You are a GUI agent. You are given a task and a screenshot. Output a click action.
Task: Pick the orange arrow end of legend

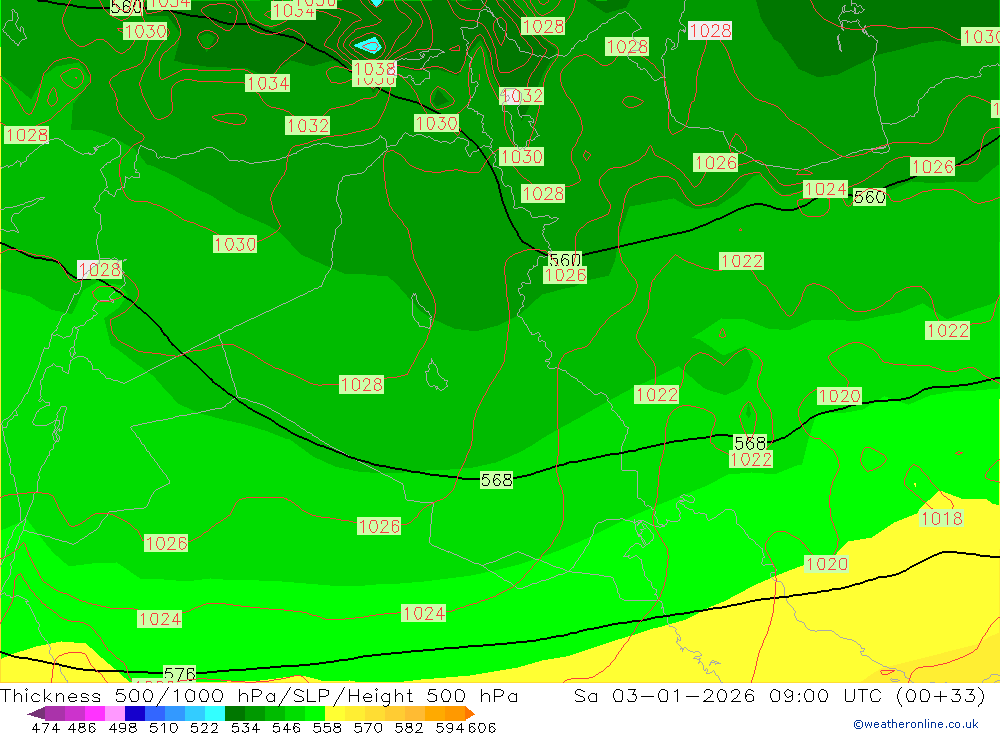(x=469, y=713)
